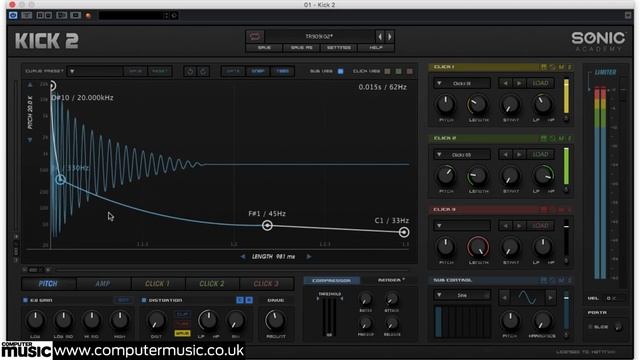Viewport: 640px width, 360px height.
Task: Mute the Click 2 layer
Action: pyautogui.click(x=561, y=138)
